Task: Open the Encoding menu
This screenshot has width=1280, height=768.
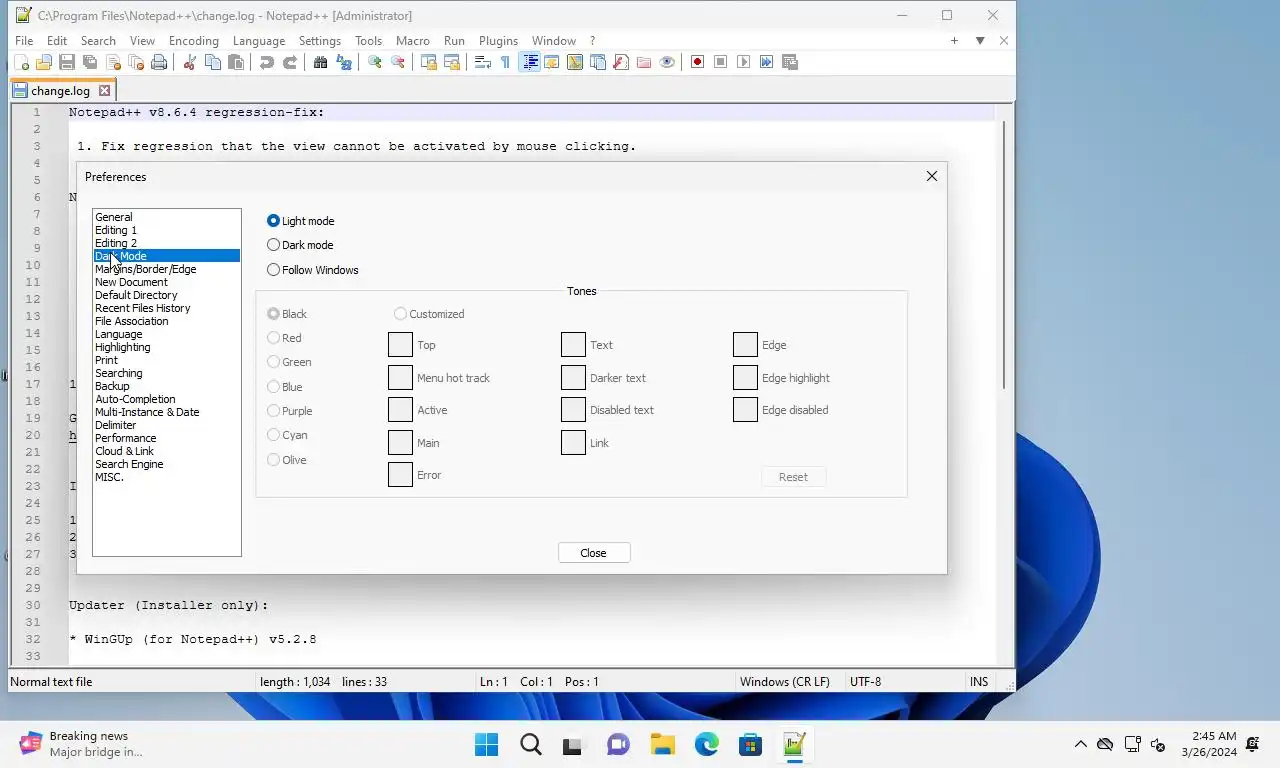Action: [194, 41]
